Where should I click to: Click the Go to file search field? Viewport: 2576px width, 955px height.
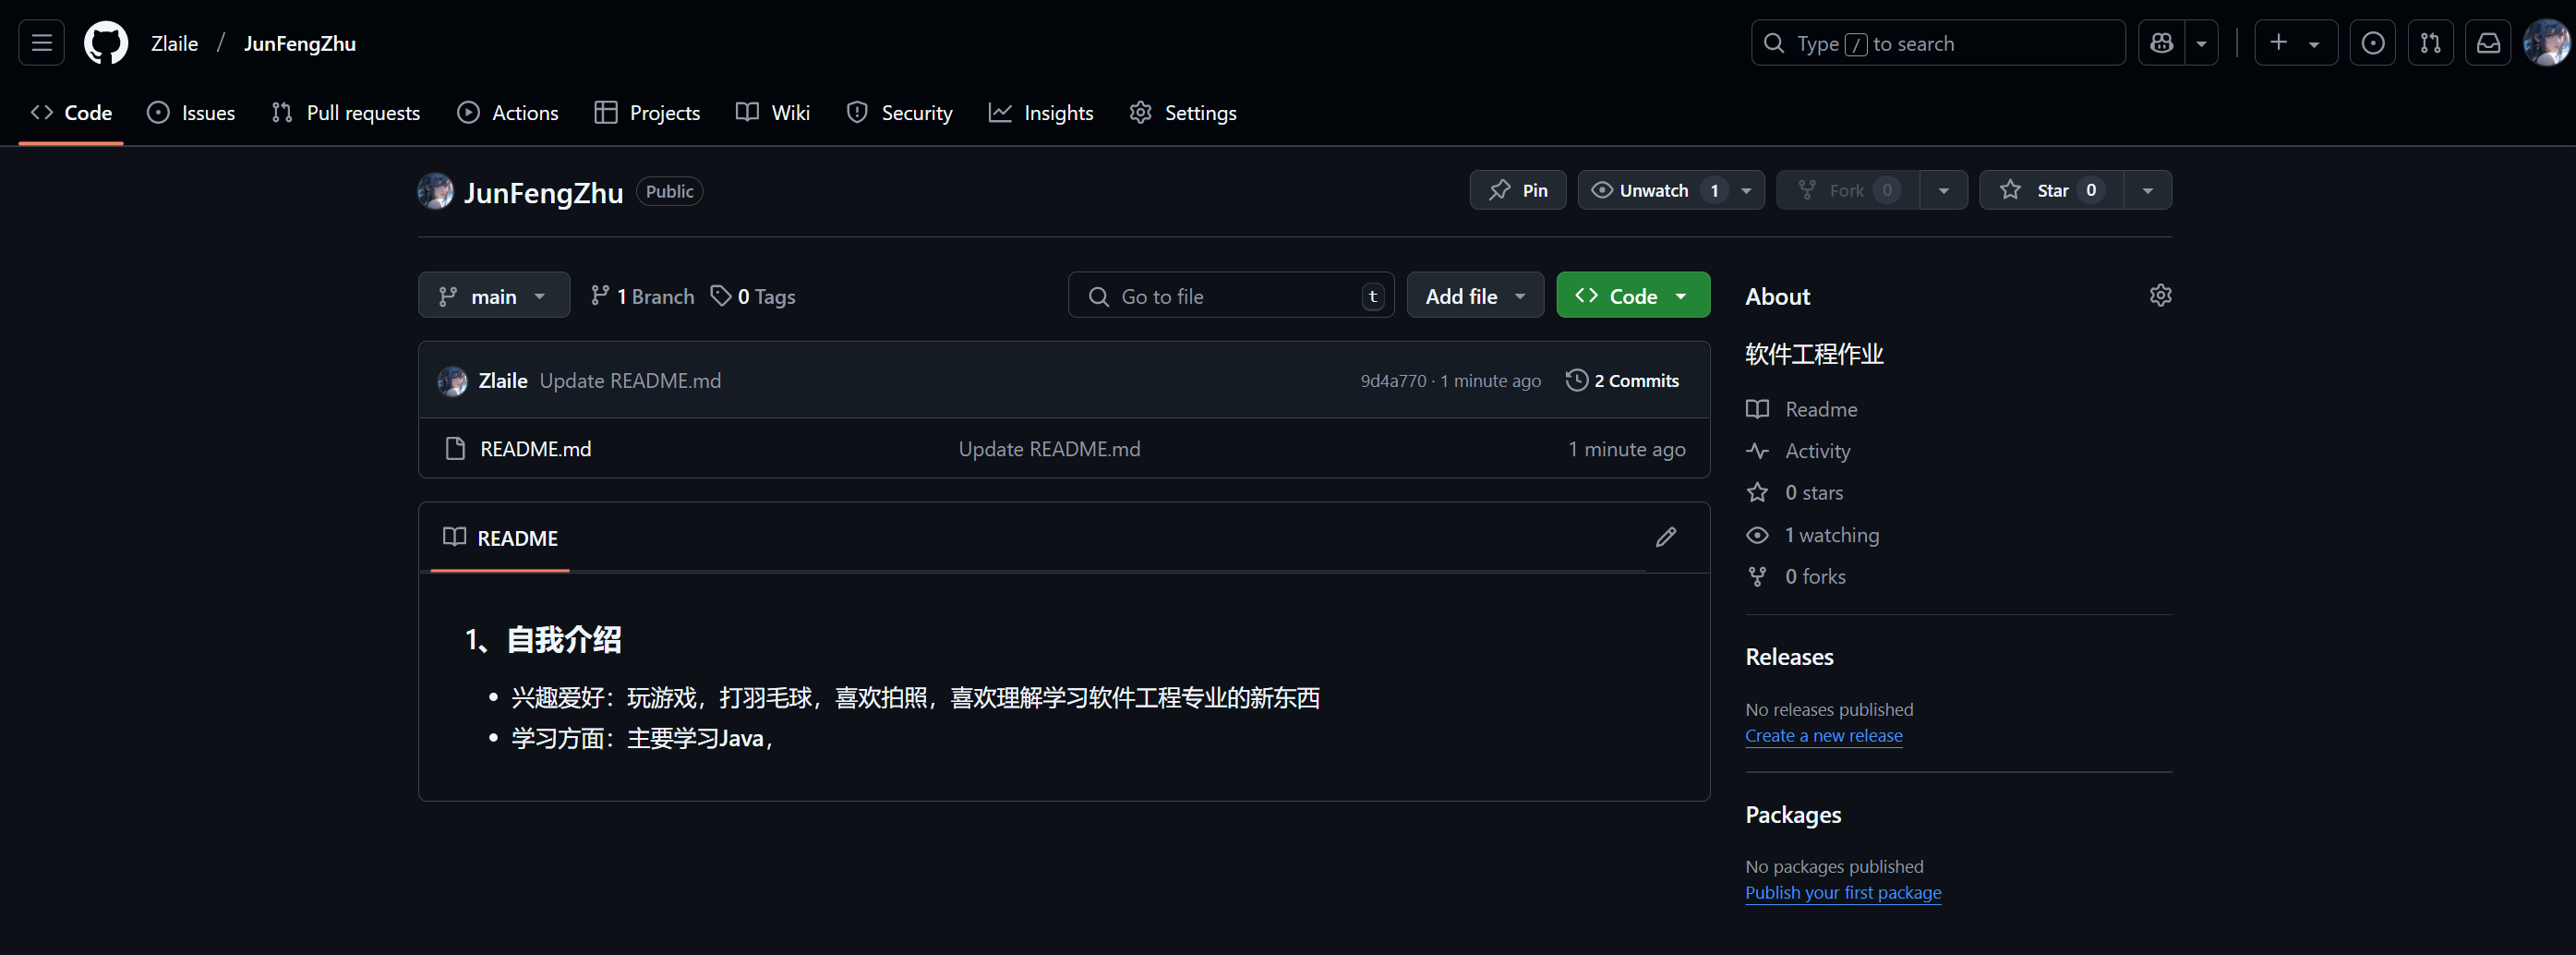(1230, 296)
